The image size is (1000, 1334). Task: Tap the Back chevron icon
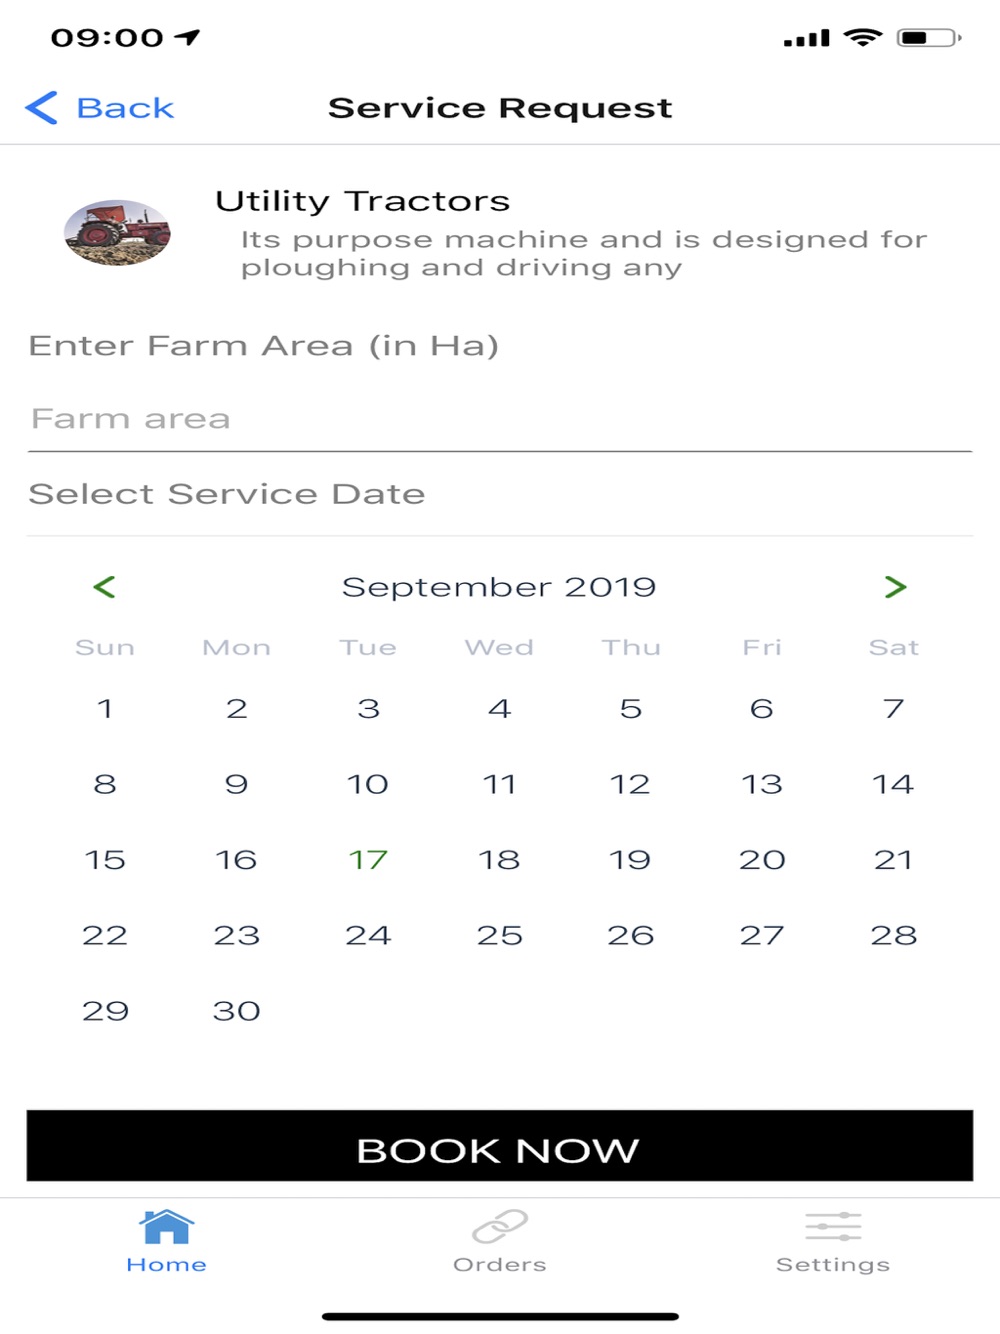(41, 107)
